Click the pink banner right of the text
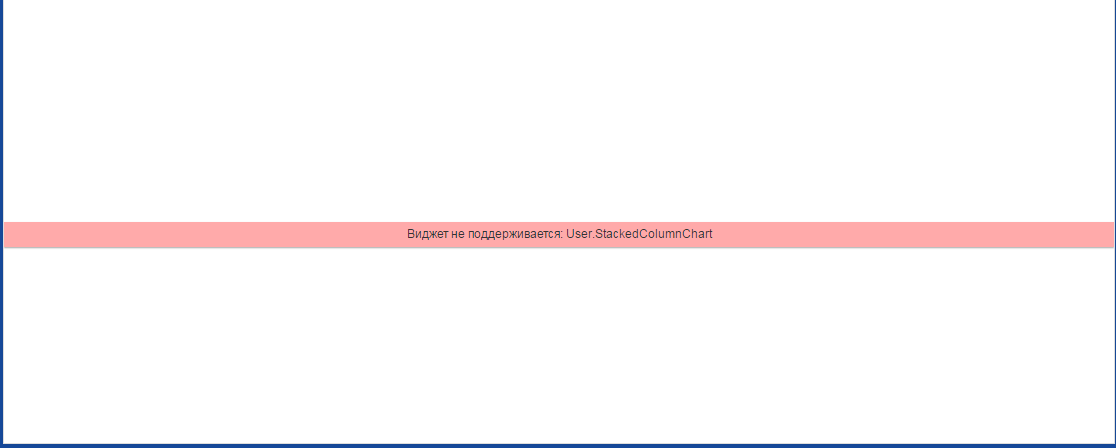Image resolution: width=1116 pixels, height=448 pixels. click(x=913, y=234)
